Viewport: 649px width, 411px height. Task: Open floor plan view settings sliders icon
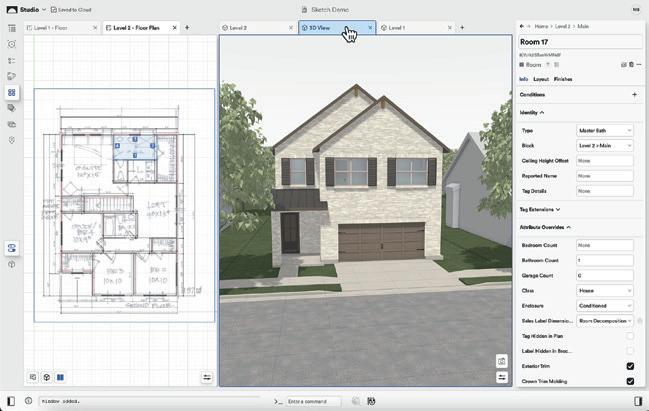207,377
